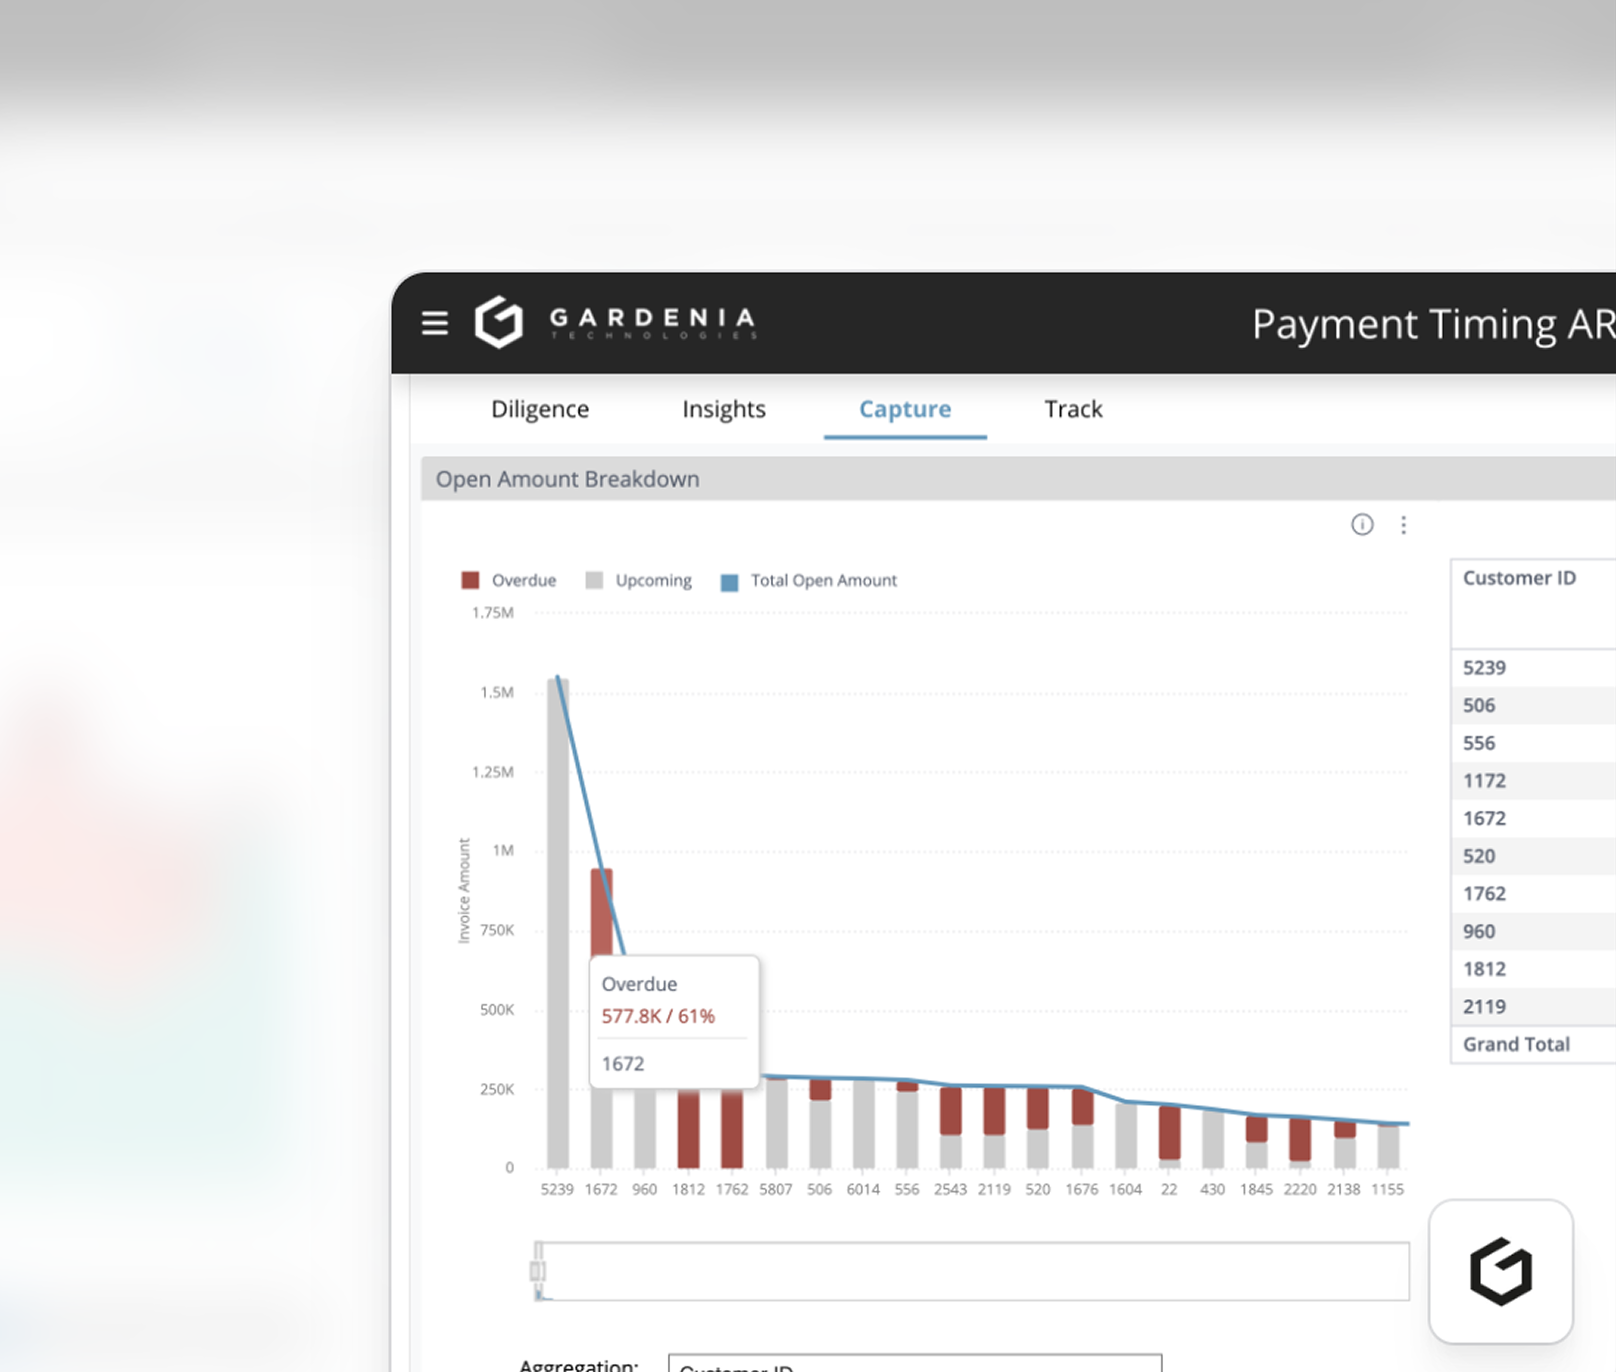This screenshot has height=1372, width=1616.
Task: Toggle the Overdue legend series
Action: tap(508, 580)
